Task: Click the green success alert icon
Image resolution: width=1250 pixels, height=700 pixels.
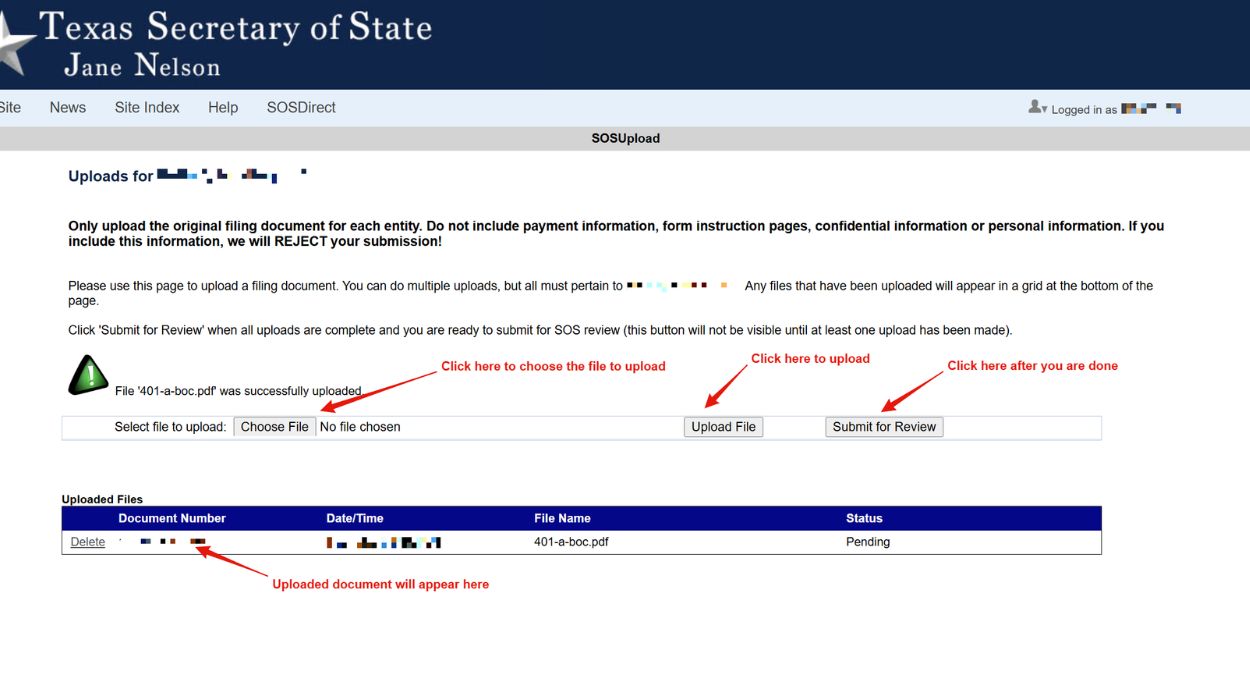Action: pyautogui.click(x=88, y=375)
